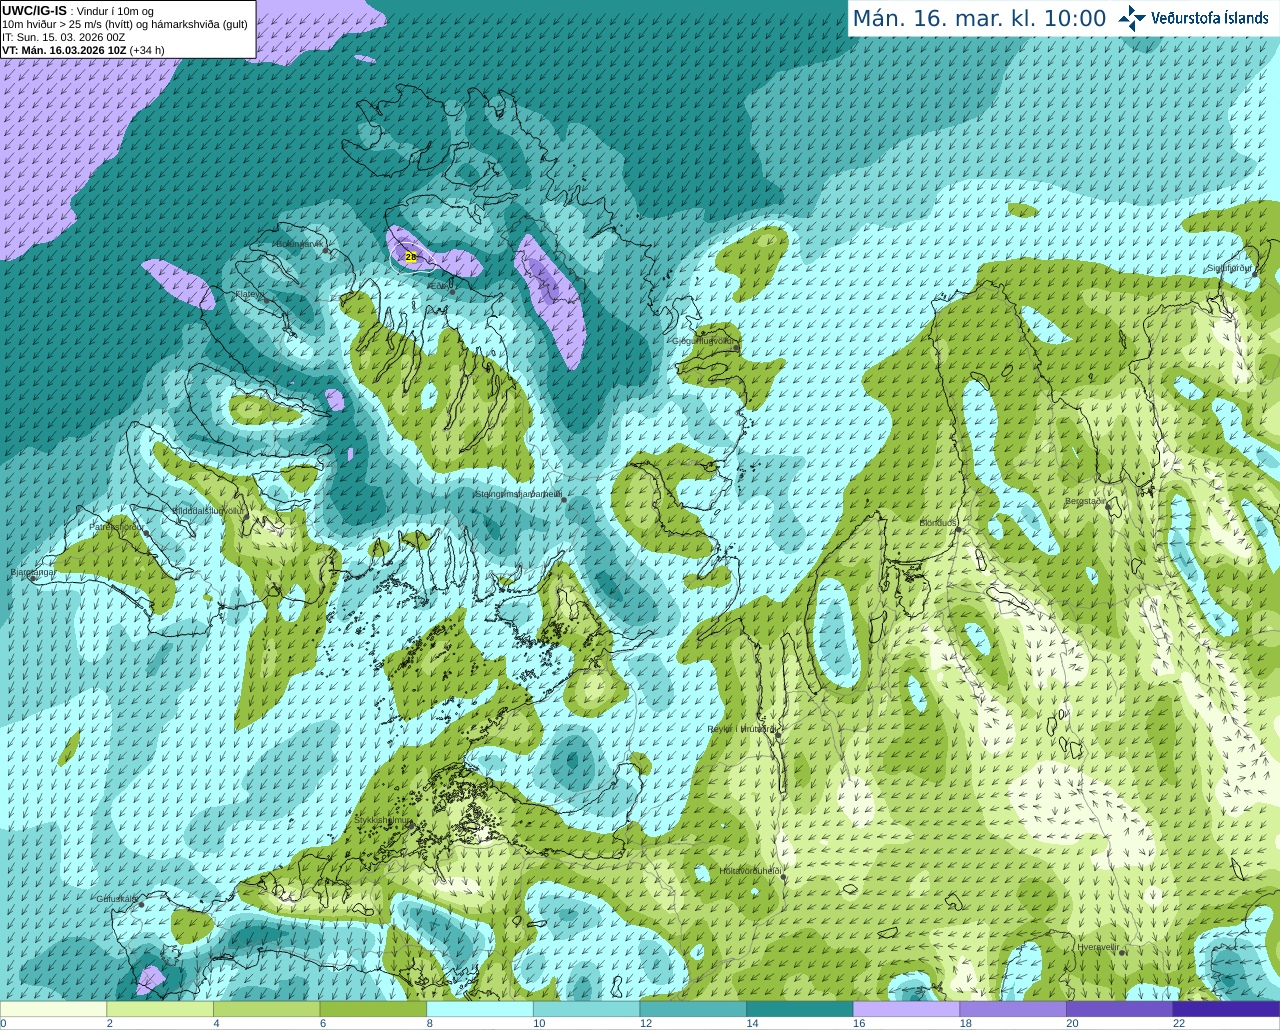The width and height of the screenshot is (1280, 1030).
Task: Click the Gjögurflugvöllur station label
Action: pos(703,341)
